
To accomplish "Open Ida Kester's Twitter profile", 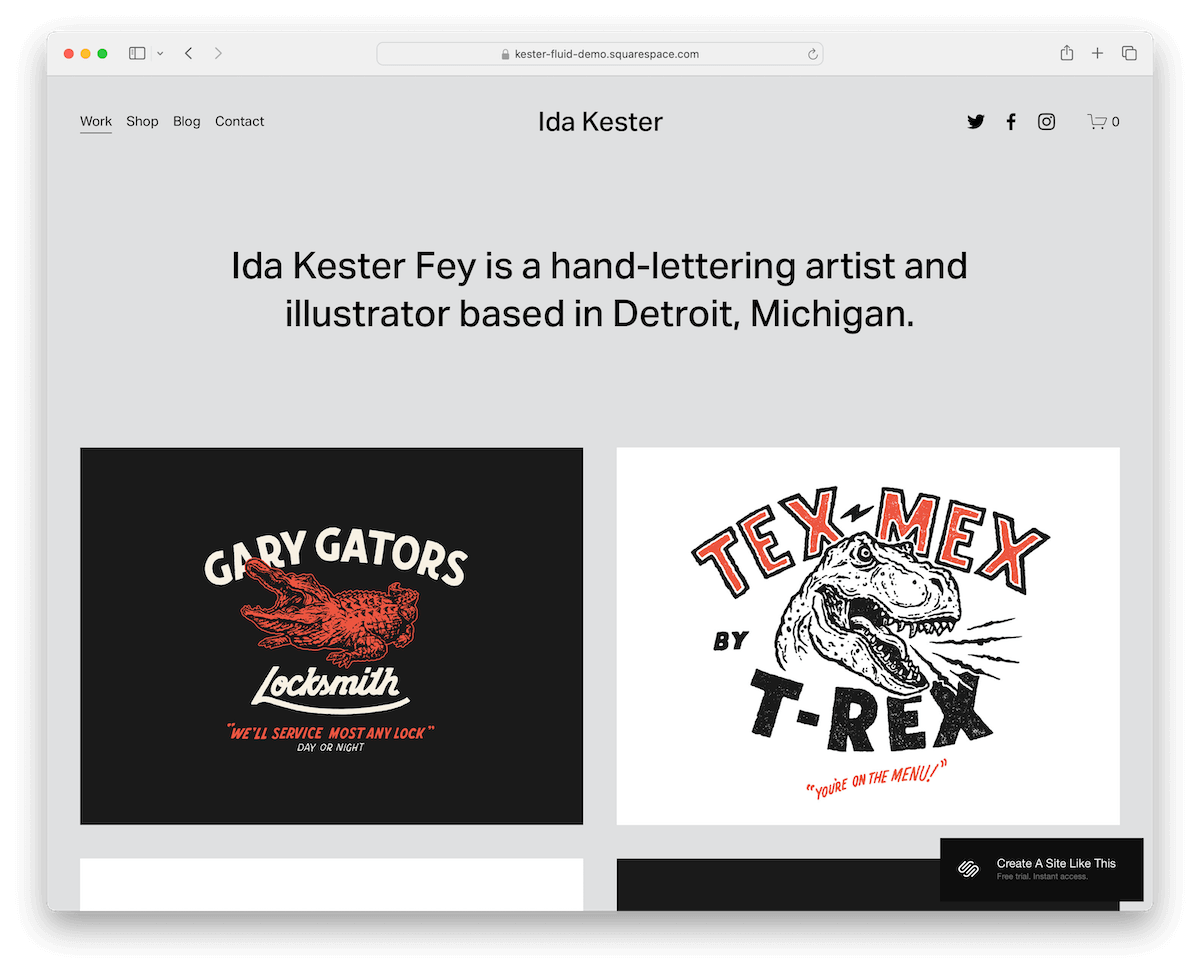I will pyautogui.click(x=975, y=121).
